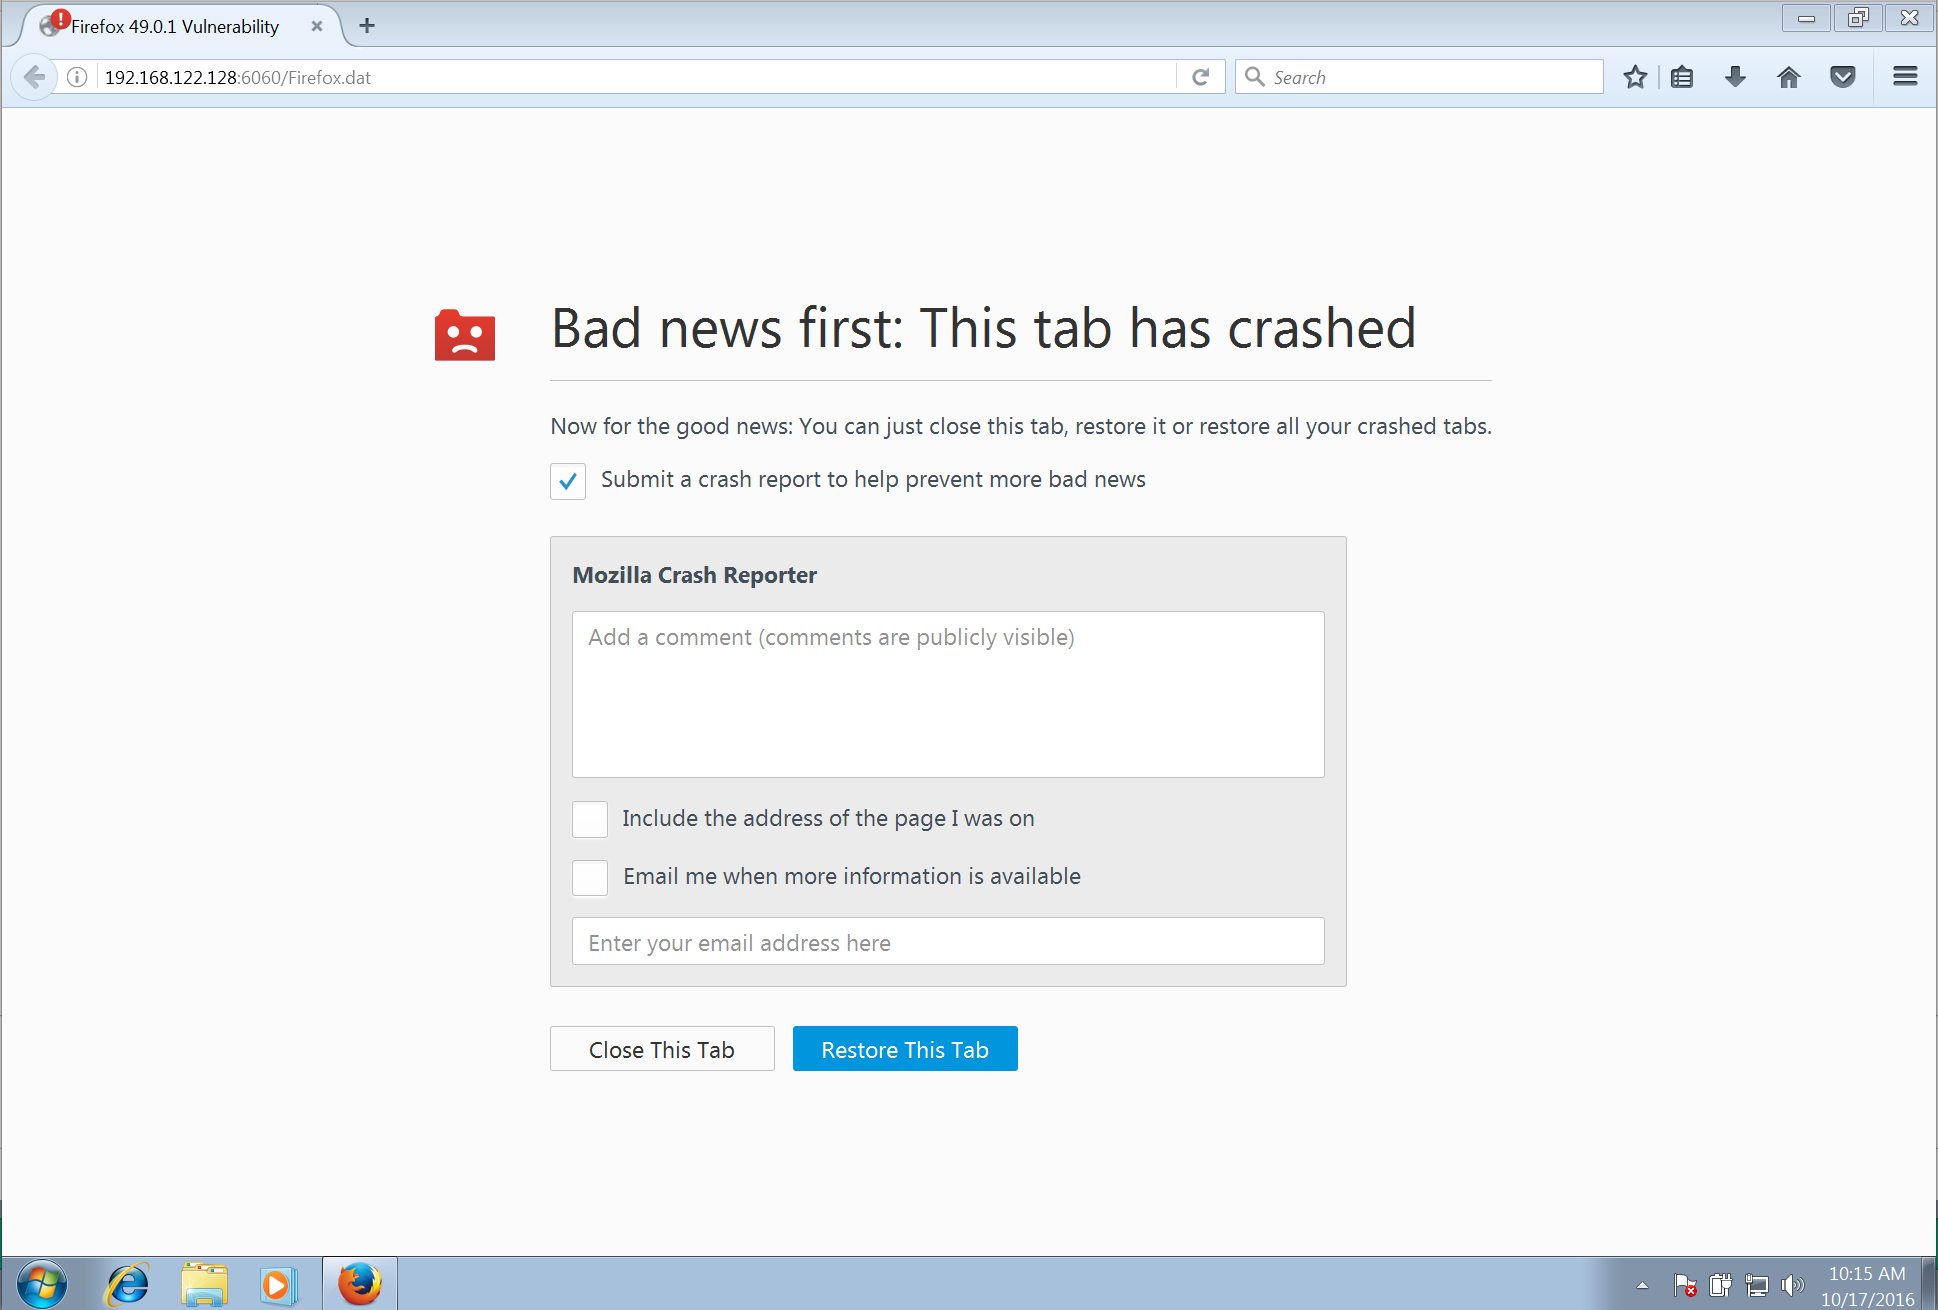Screen dimensions: 1938x1310
Task: Go to Firefox home page icon
Action: (x=1789, y=77)
